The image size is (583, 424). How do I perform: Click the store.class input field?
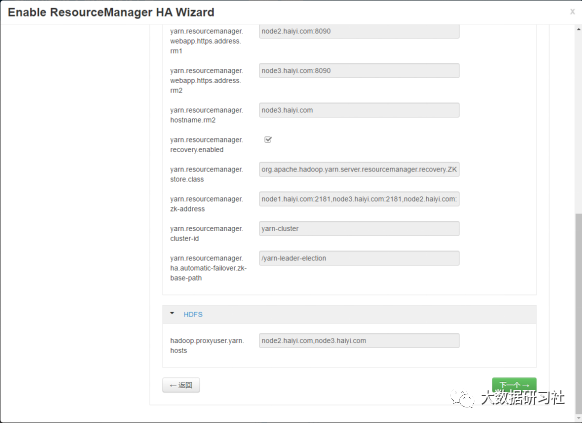tap(359, 169)
